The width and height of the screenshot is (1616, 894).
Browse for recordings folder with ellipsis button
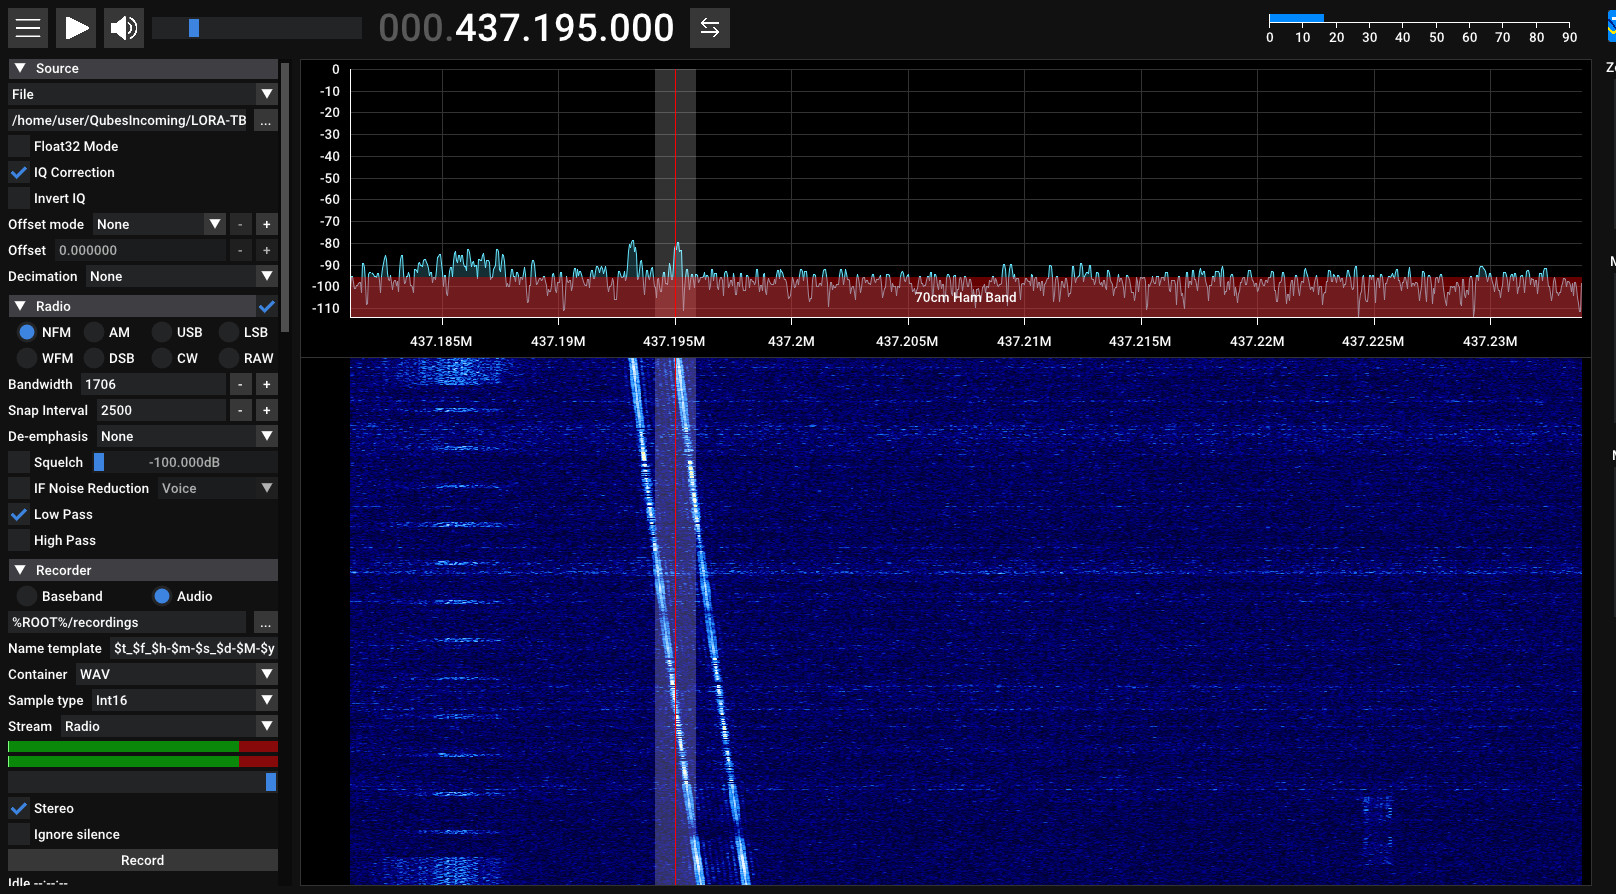tap(265, 623)
